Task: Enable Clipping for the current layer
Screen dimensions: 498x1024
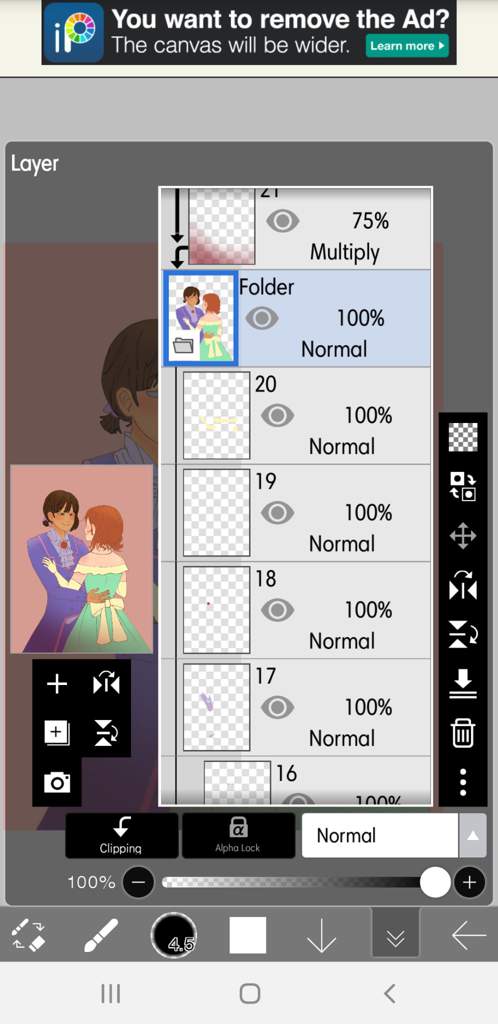Action: click(121, 835)
